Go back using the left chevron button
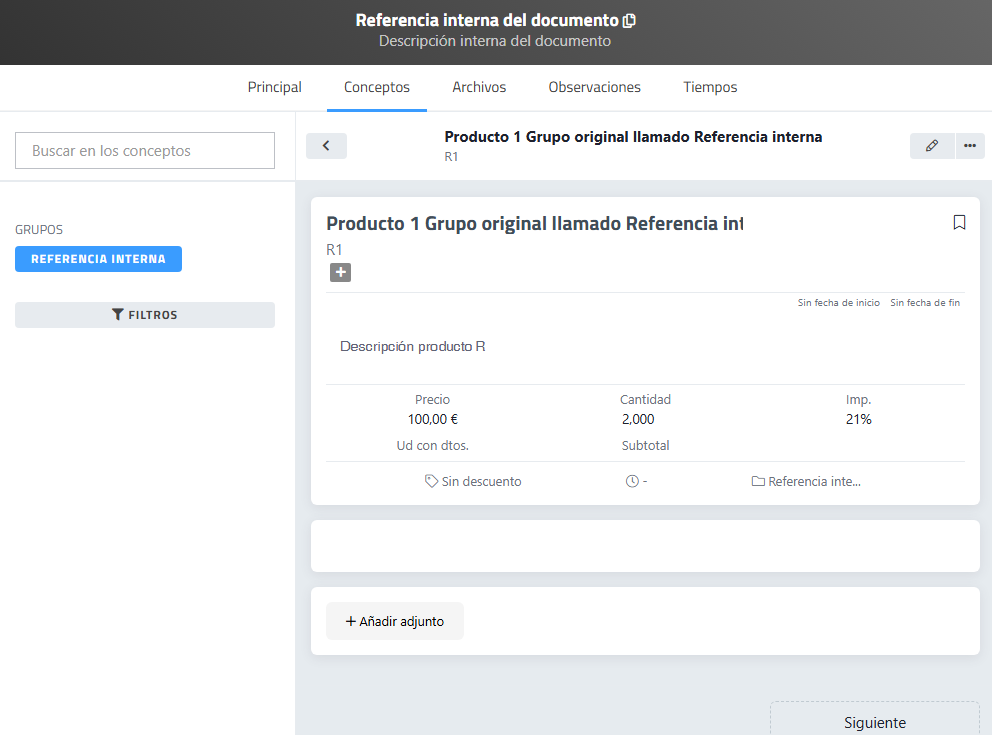This screenshot has width=992, height=735. tap(326, 146)
